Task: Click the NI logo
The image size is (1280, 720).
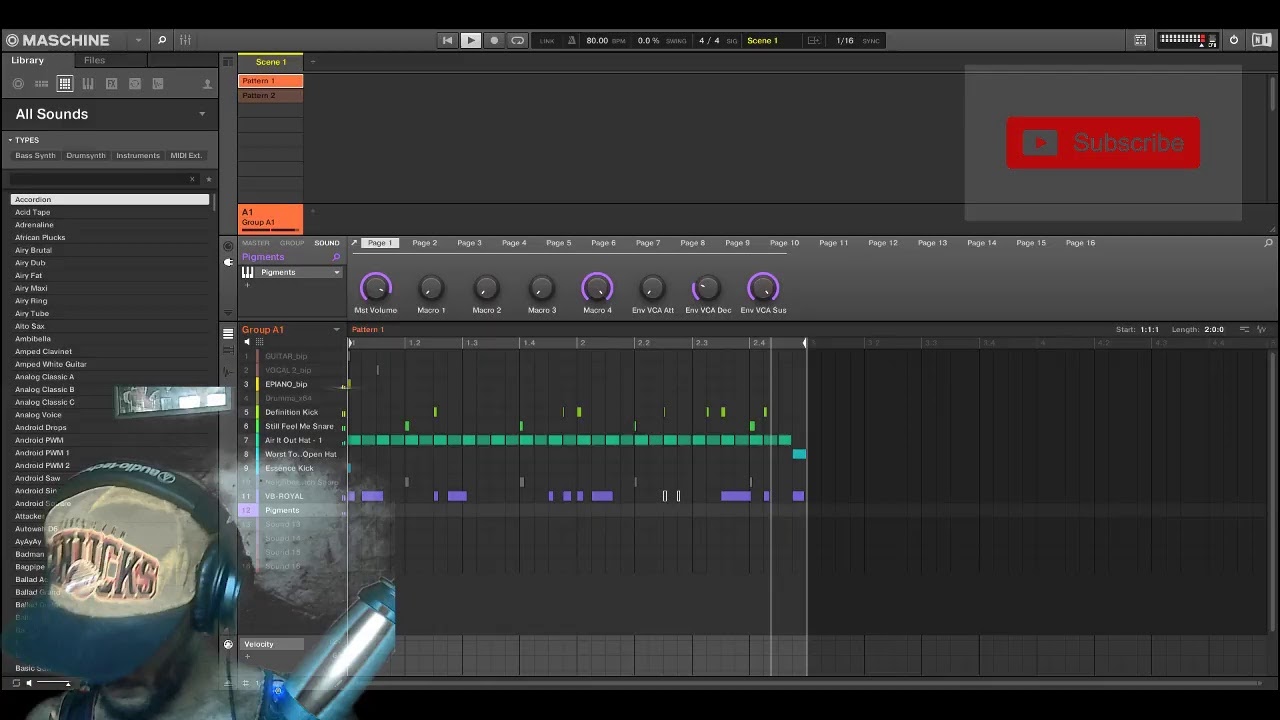Action: (x=1261, y=40)
